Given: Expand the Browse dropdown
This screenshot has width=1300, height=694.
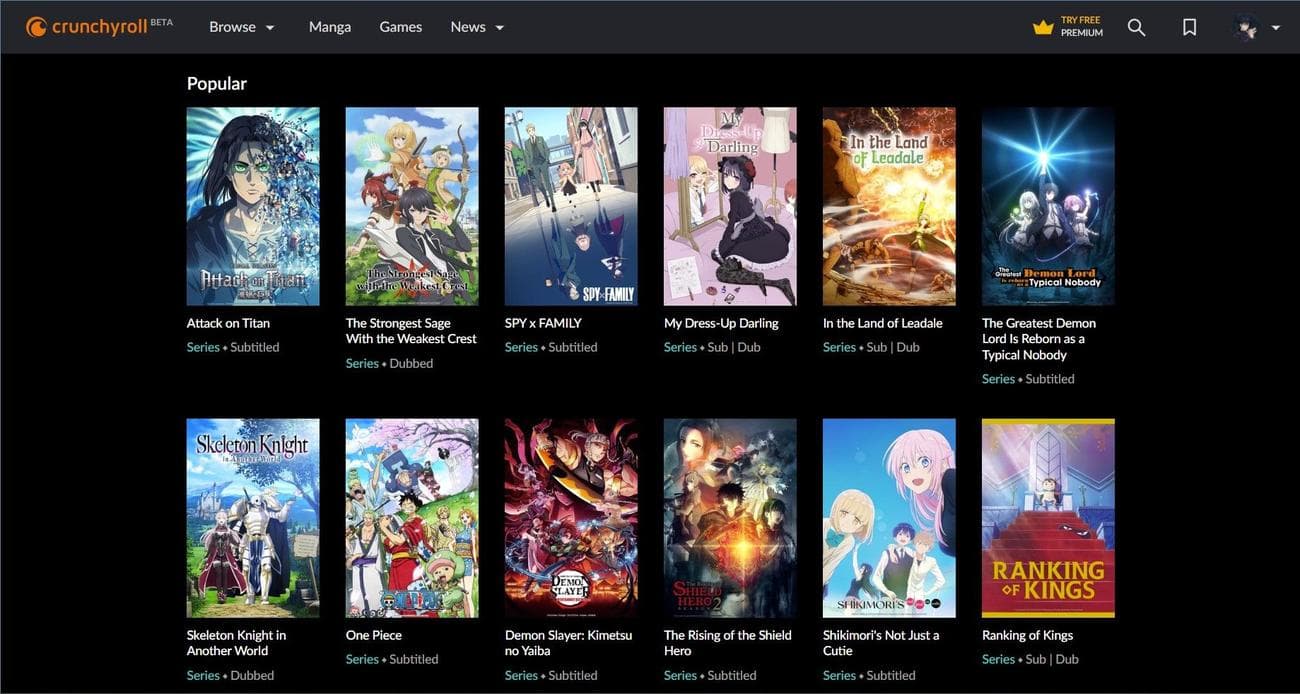Looking at the screenshot, I should coord(241,27).
